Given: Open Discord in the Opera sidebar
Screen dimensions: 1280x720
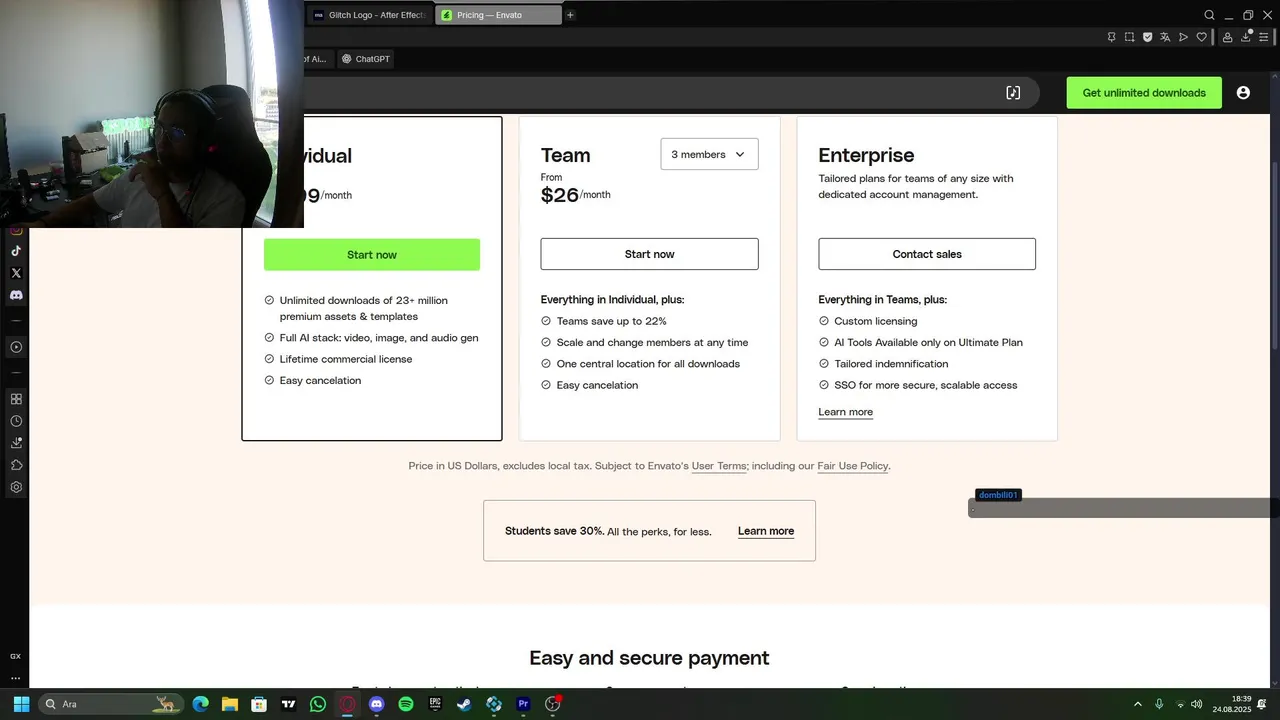Looking at the screenshot, I should [x=16, y=295].
